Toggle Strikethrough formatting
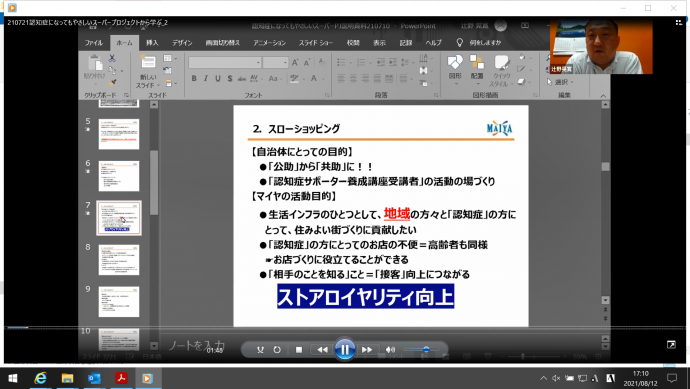The width and height of the screenshot is (690, 389). pyautogui.click(x=242, y=78)
